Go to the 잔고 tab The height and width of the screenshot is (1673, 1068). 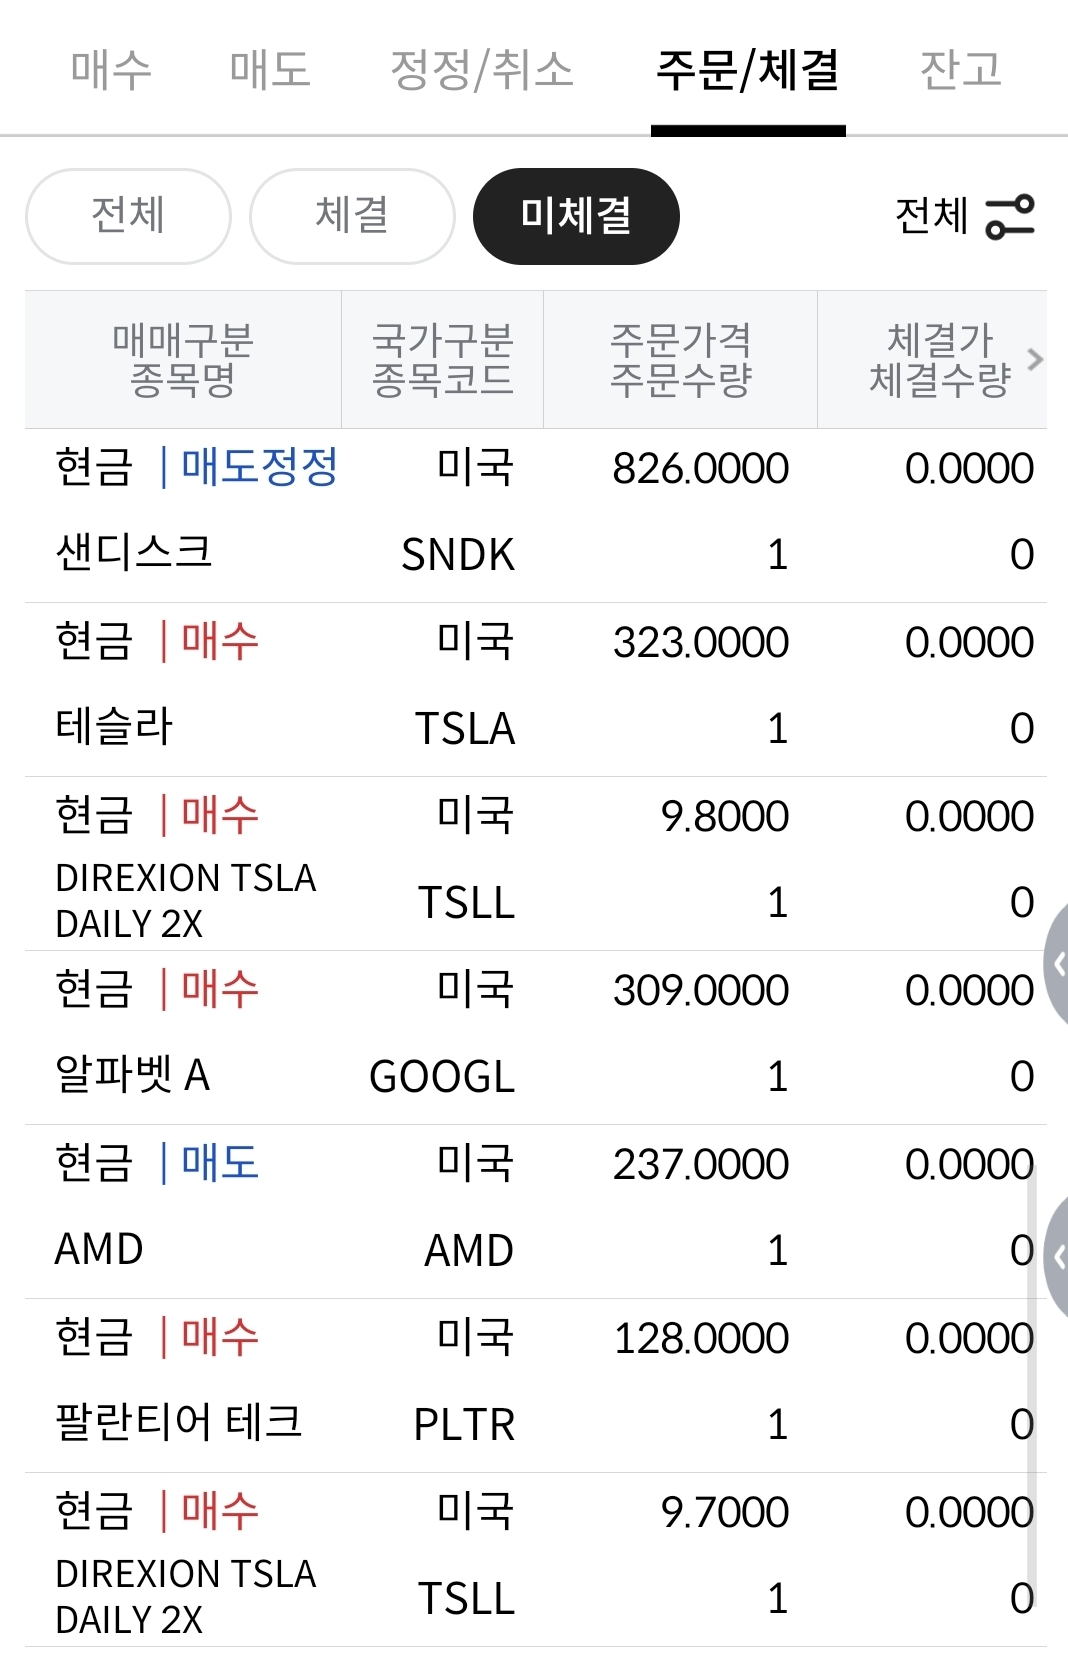click(x=960, y=69)
